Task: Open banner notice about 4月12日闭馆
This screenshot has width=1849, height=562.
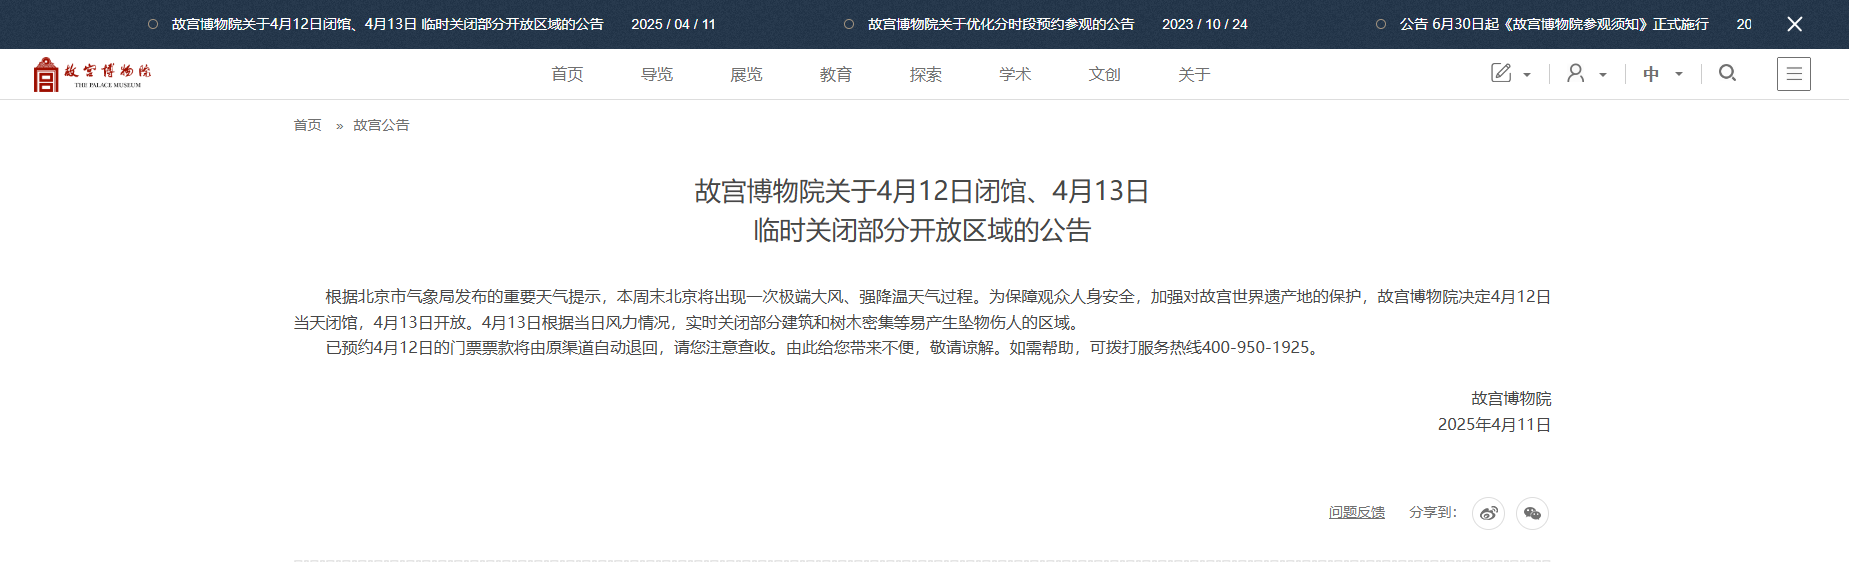Action: tap(388, 24)
